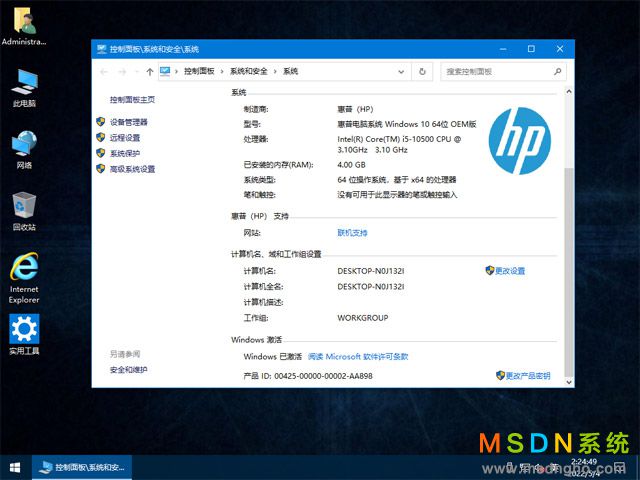Click the WORKGROUP value
Screen dimensions: 640x480
click(362, 318)
